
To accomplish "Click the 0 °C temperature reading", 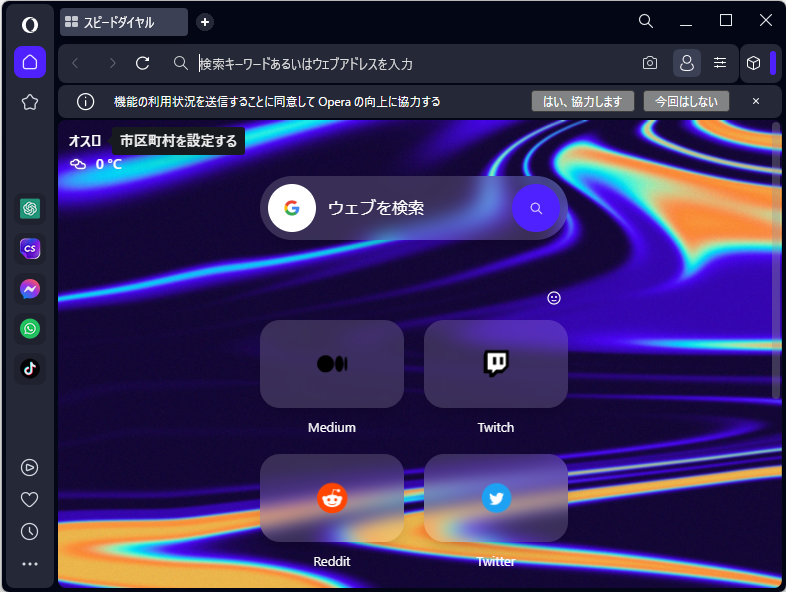I will click(x=108, y=164).
